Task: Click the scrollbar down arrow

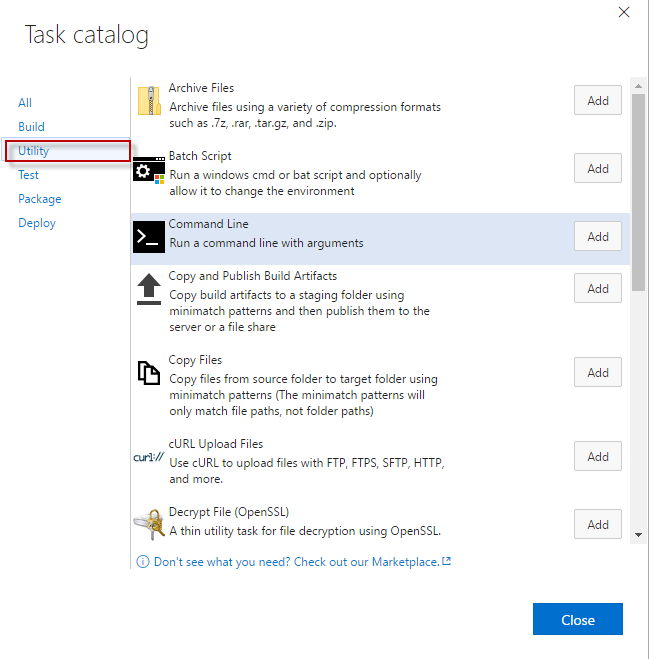Action: pos(638,535)
